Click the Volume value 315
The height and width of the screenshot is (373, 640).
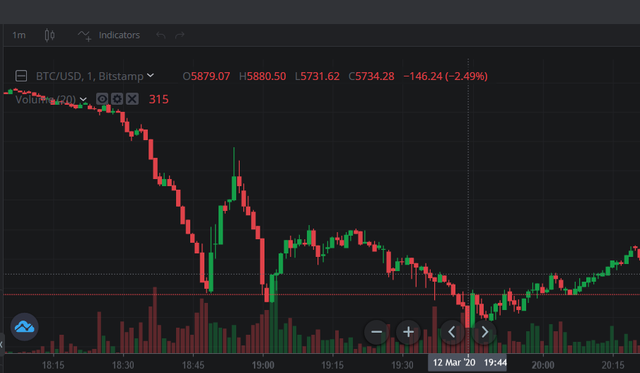click(159, 99)
